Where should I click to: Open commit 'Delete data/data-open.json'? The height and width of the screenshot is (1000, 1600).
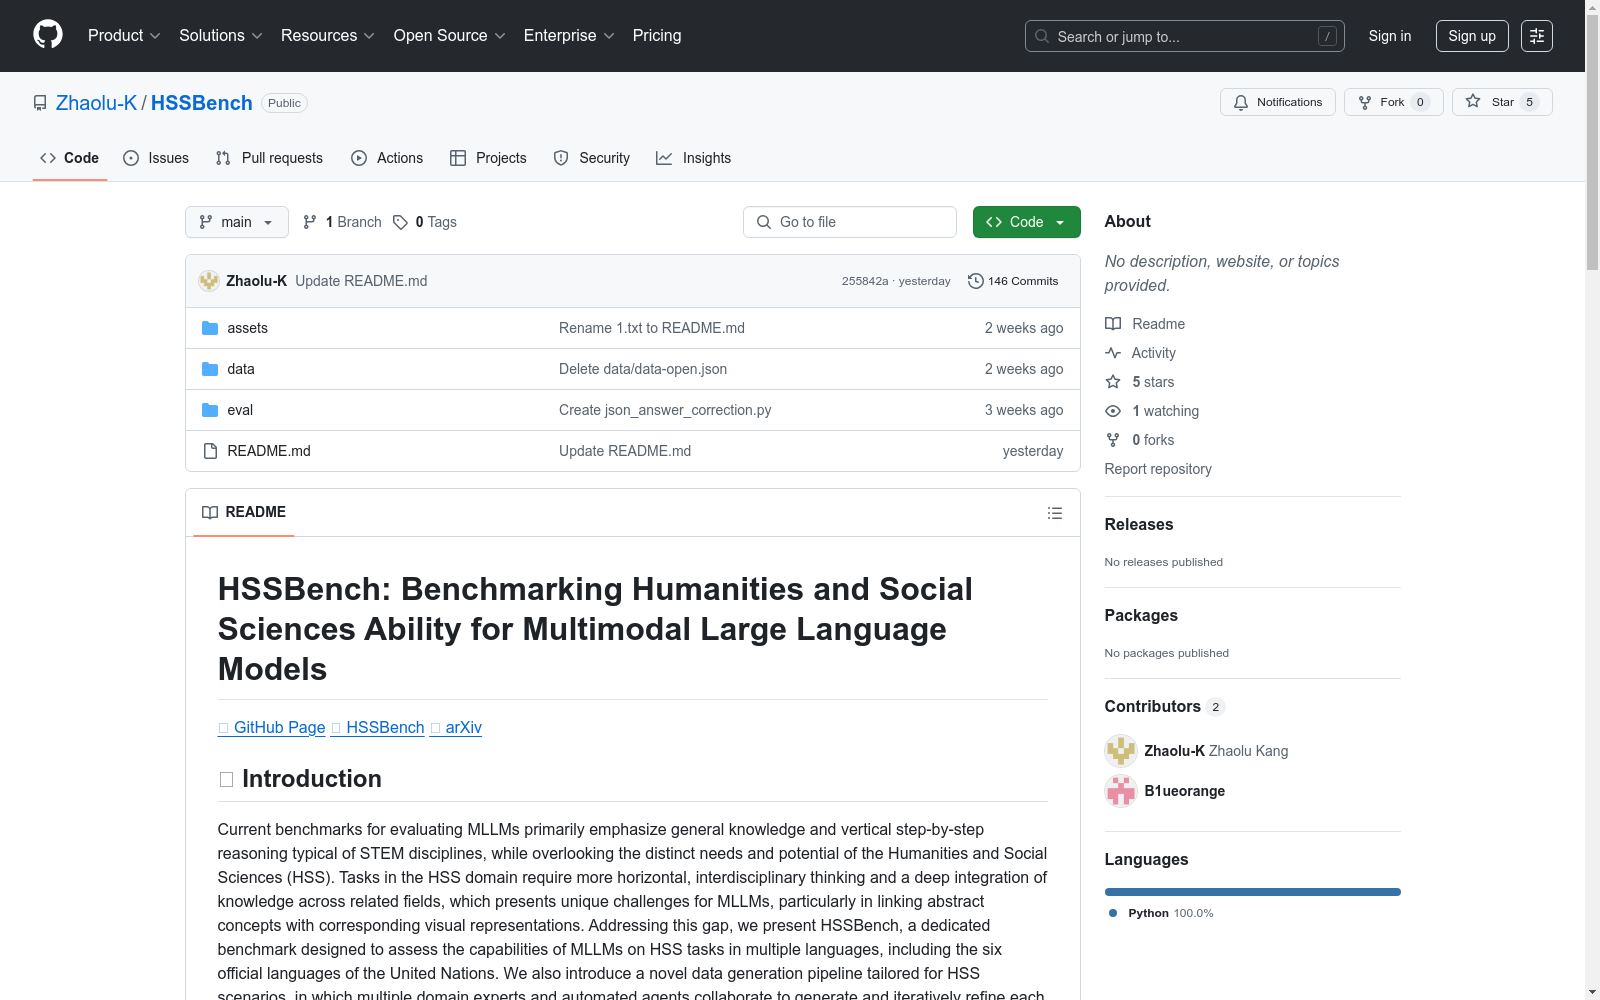[643, 369]
